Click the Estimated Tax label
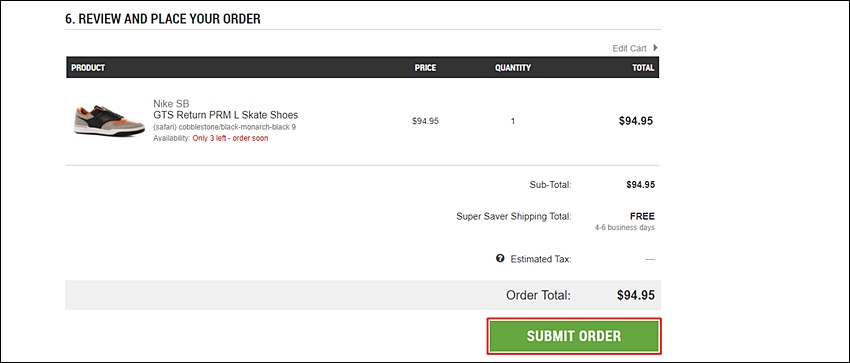Screen dimensions: 850x363 pos(541,259)
